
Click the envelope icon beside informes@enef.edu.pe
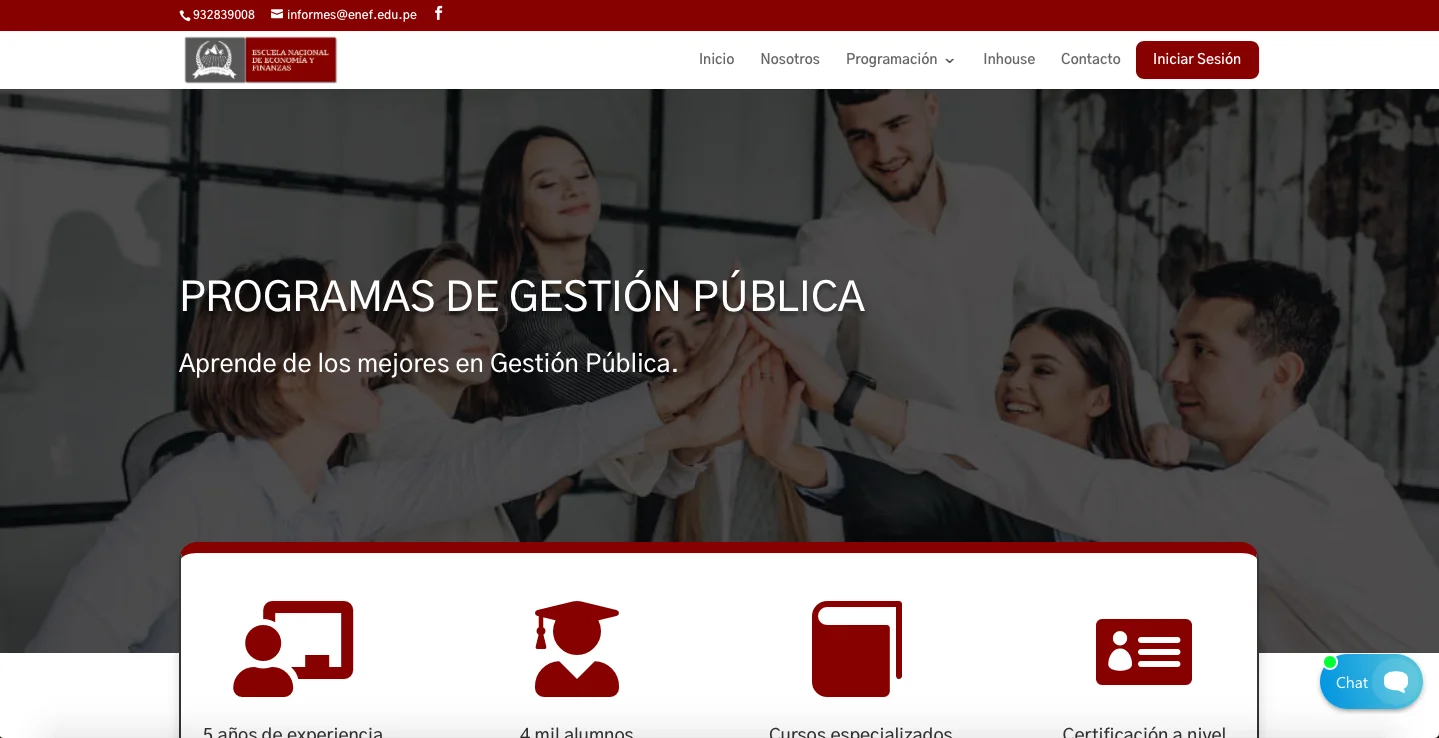coord(277,14)
